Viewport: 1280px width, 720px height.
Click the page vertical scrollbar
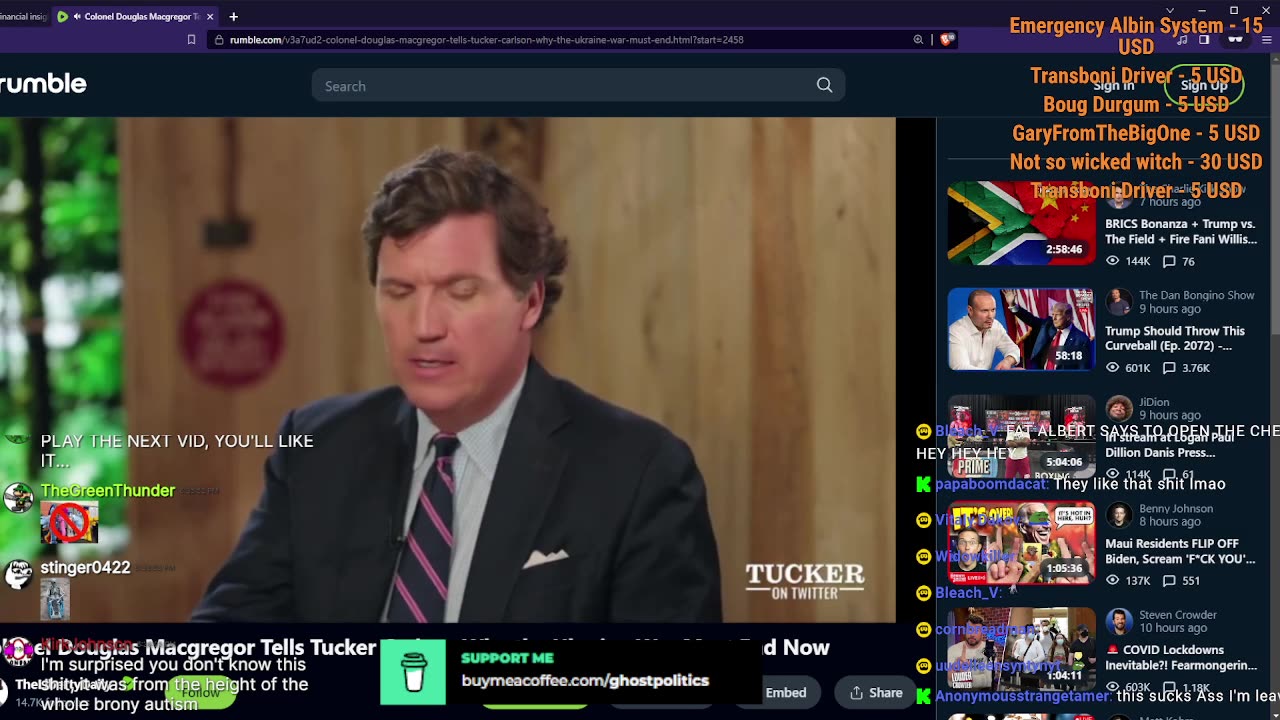tap(1274, 200)
